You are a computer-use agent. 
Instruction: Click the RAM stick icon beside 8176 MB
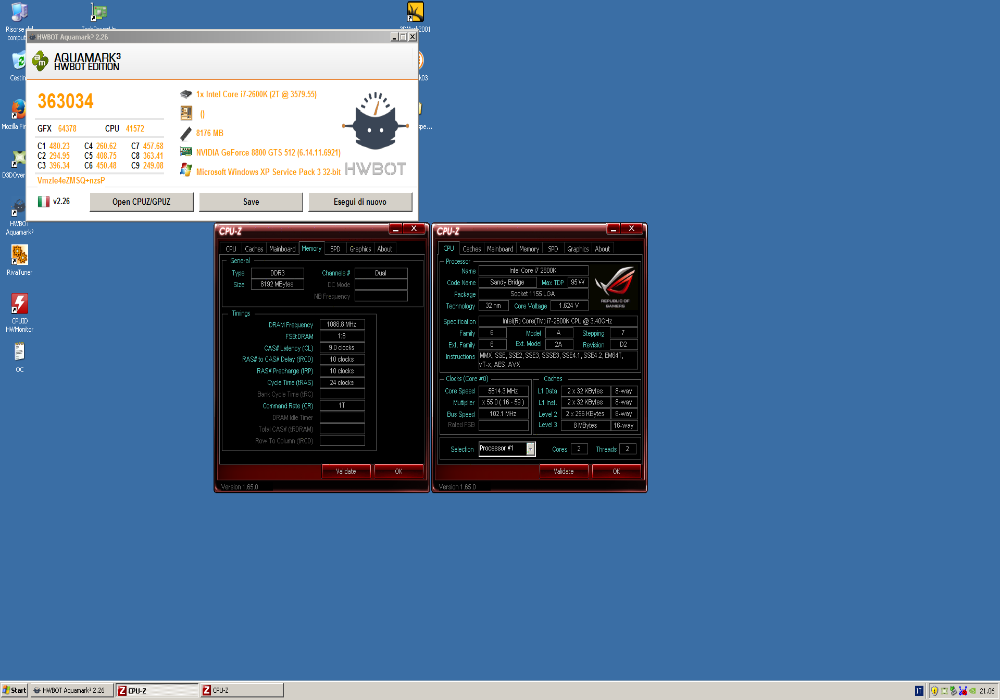point(186,133)
